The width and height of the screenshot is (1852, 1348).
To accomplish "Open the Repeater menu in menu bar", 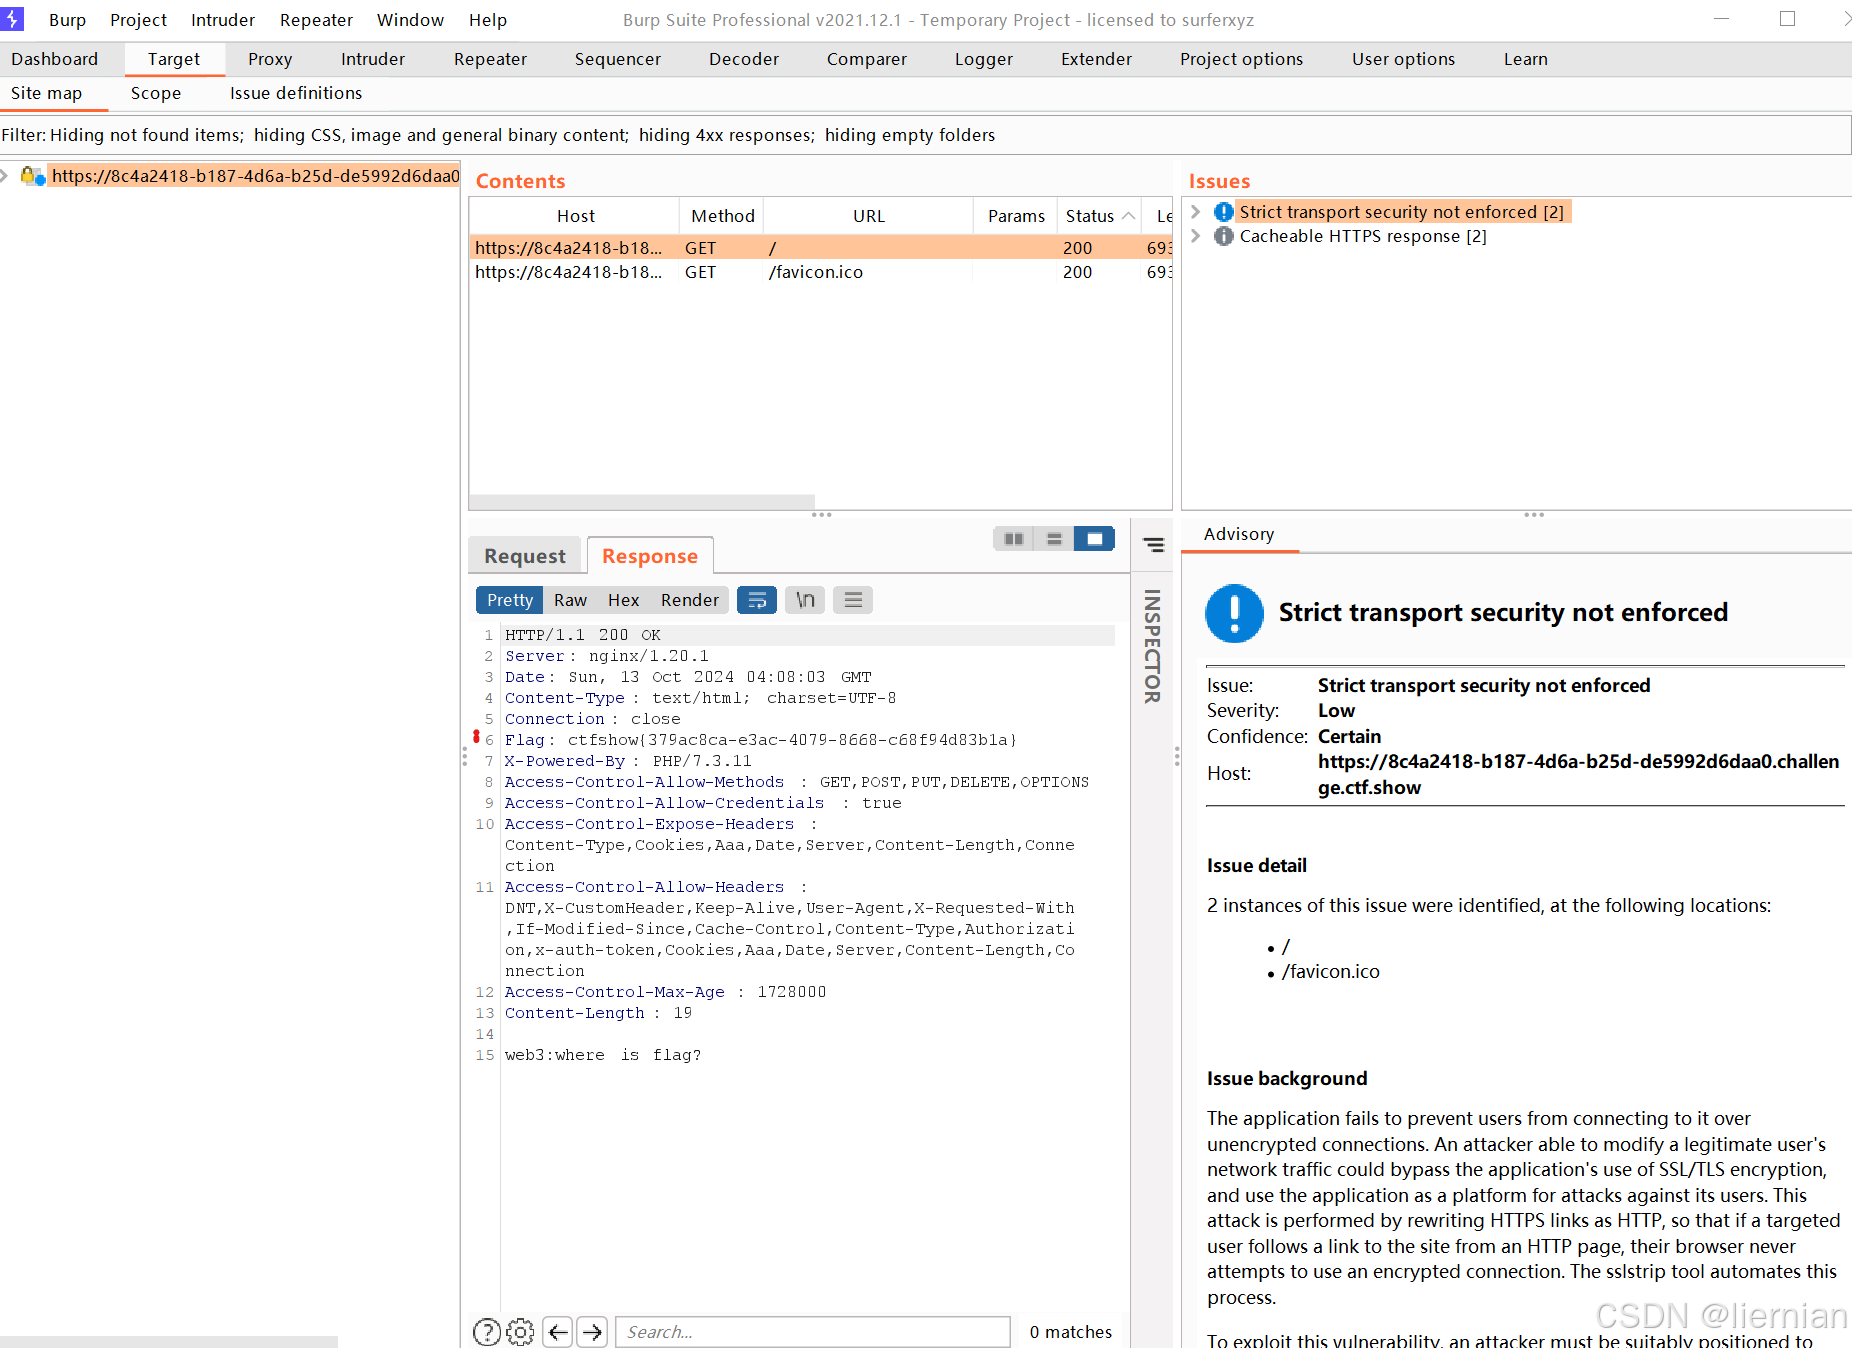I will point(316,20).
